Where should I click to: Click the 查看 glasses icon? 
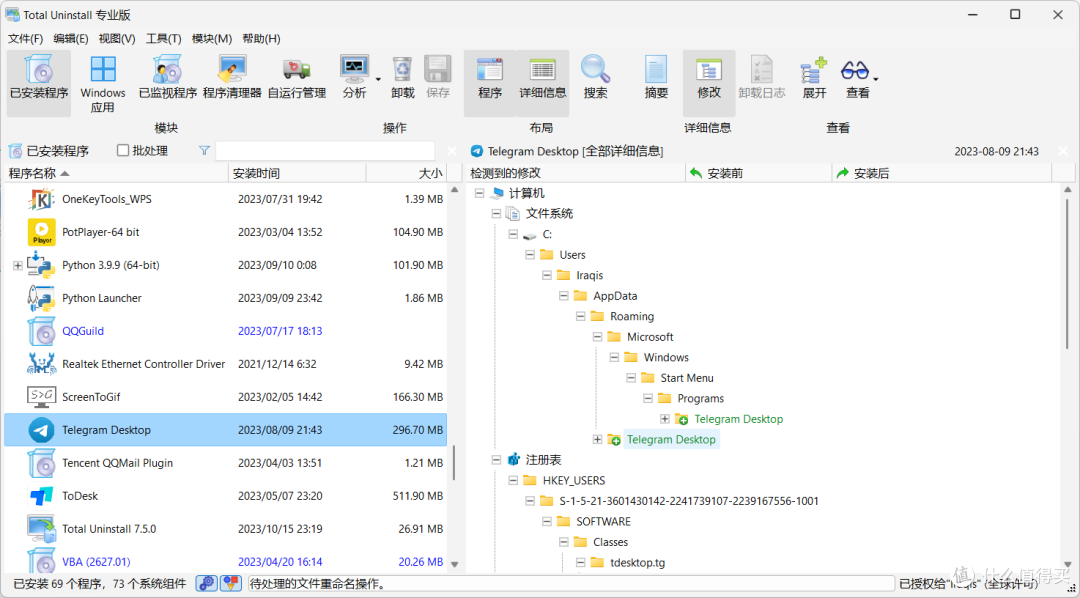[855, 70]
